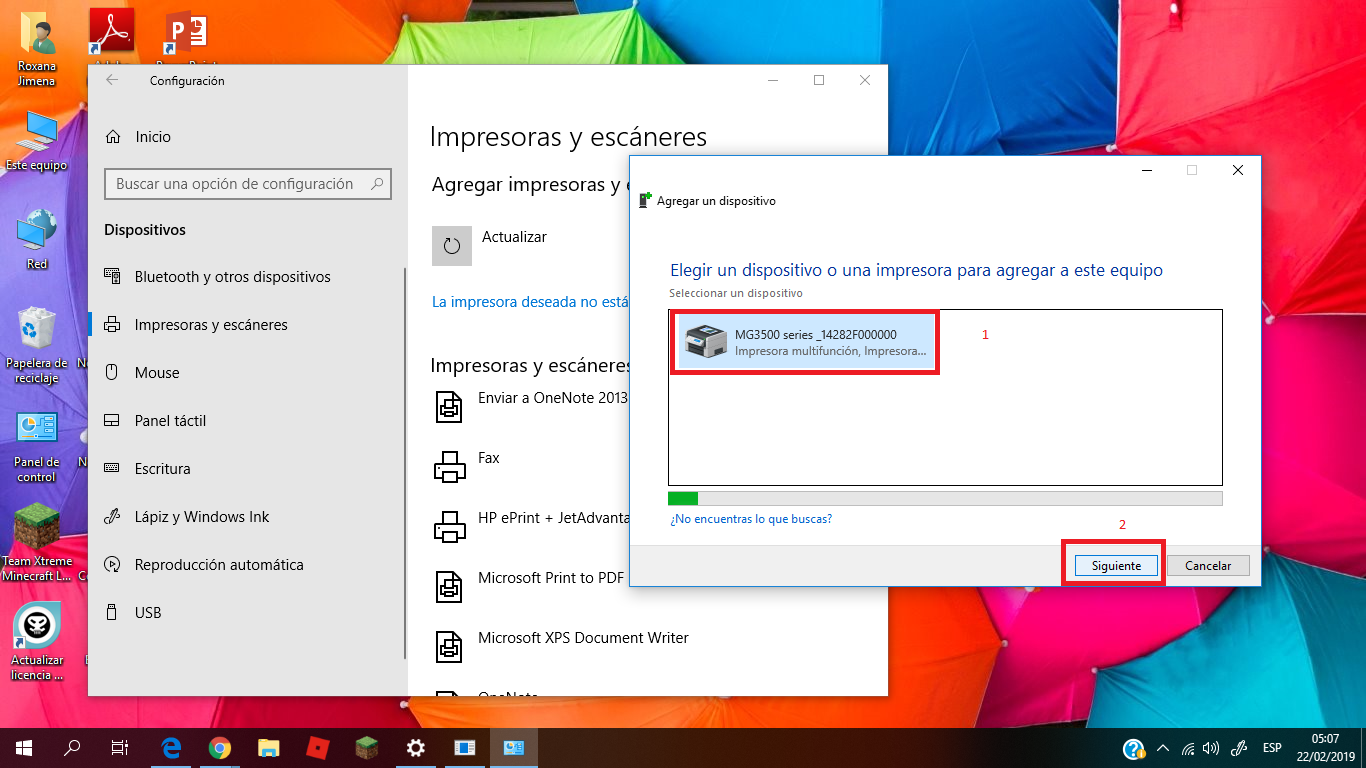Show hidden tray icons chevron

[1162, 748]
